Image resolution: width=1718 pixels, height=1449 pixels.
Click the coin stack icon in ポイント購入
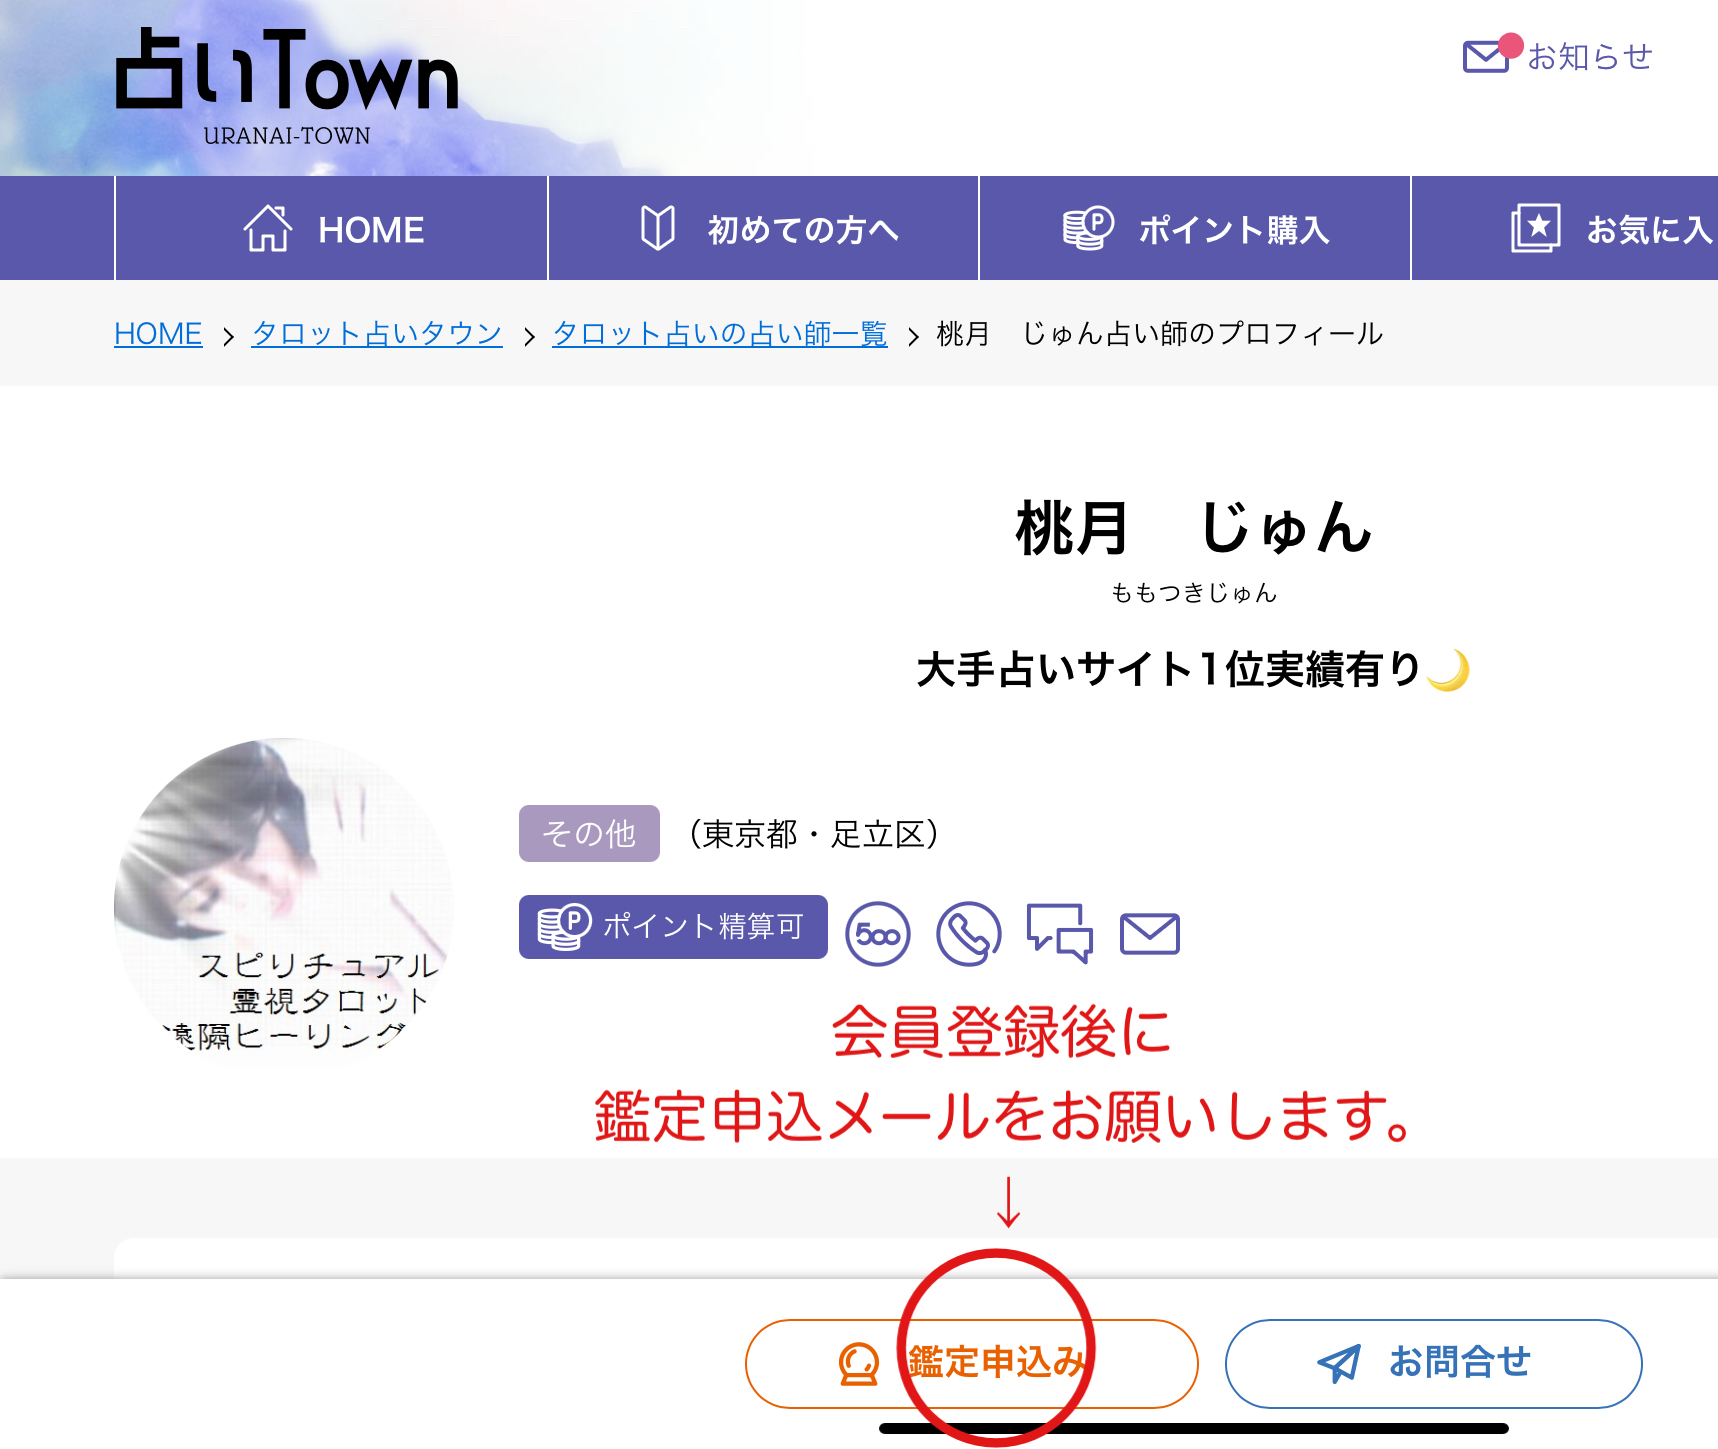point(1088,229)
